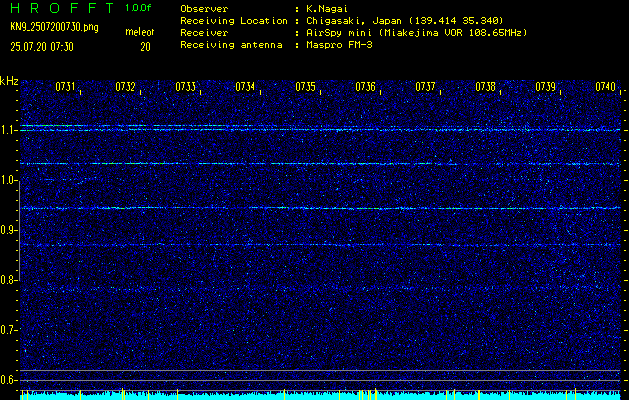
Task: Click the version label 1.00f
Action: point(138,8)
